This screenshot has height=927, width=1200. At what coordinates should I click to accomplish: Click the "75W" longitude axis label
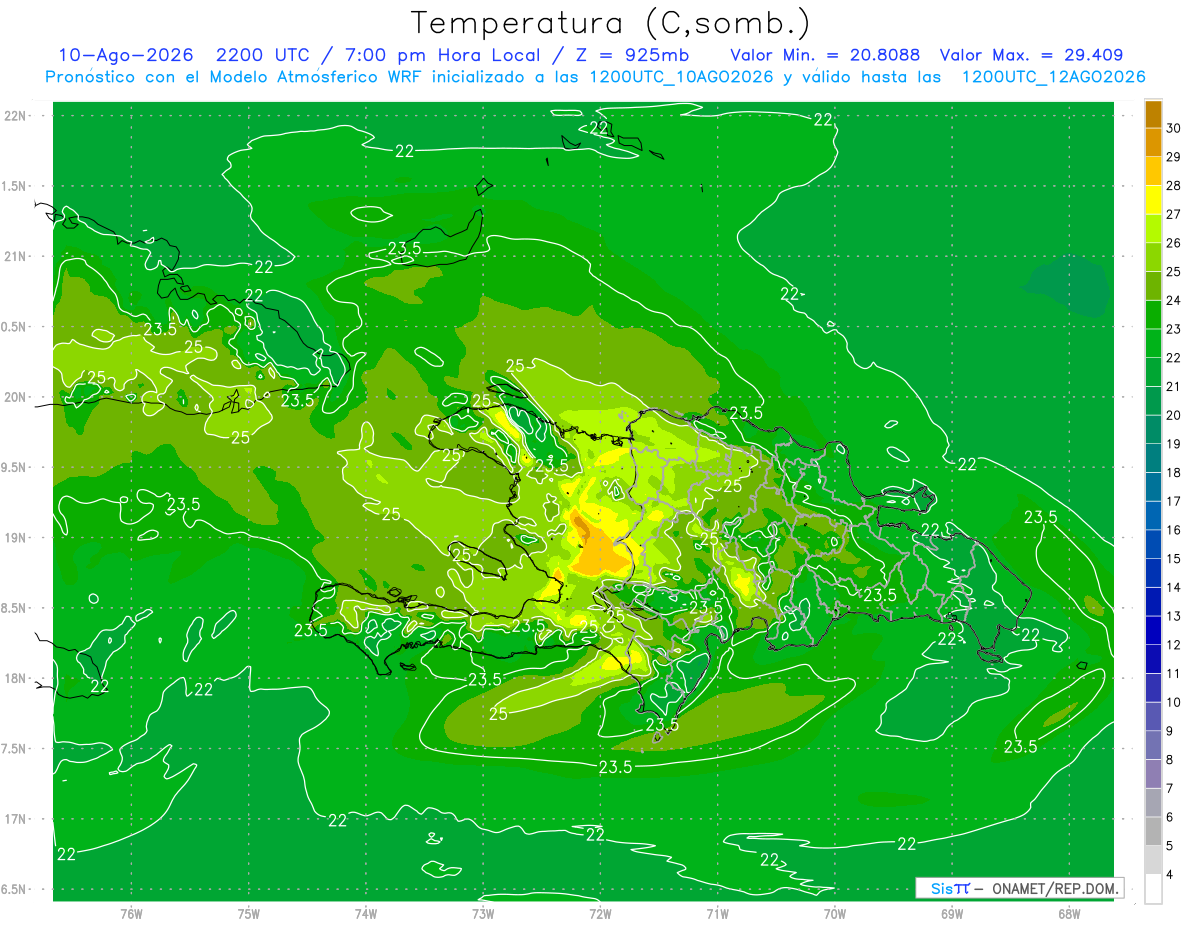[x=248, y=914]
